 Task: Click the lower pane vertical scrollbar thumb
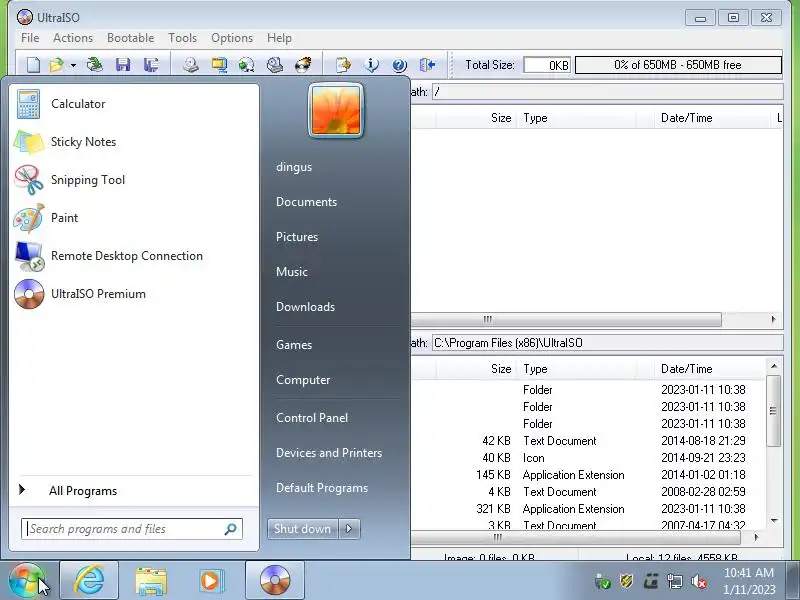(773, 411)
